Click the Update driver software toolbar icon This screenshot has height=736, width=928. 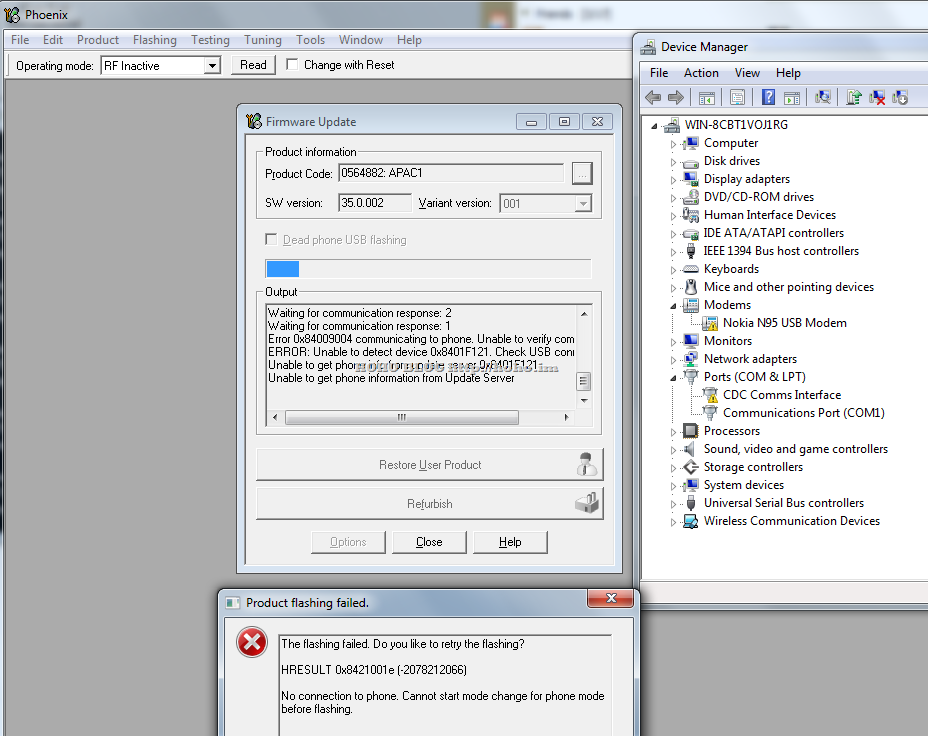tap(853, 98)
